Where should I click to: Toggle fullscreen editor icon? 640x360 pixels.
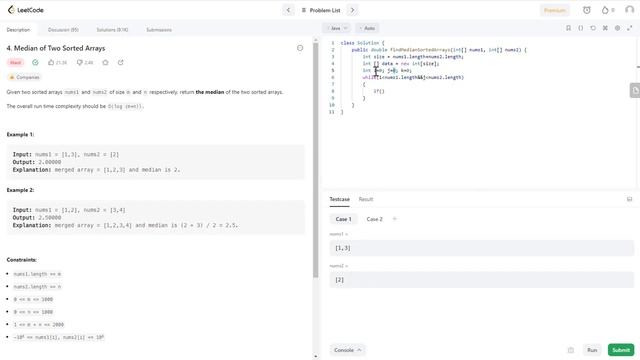[629, 28]
